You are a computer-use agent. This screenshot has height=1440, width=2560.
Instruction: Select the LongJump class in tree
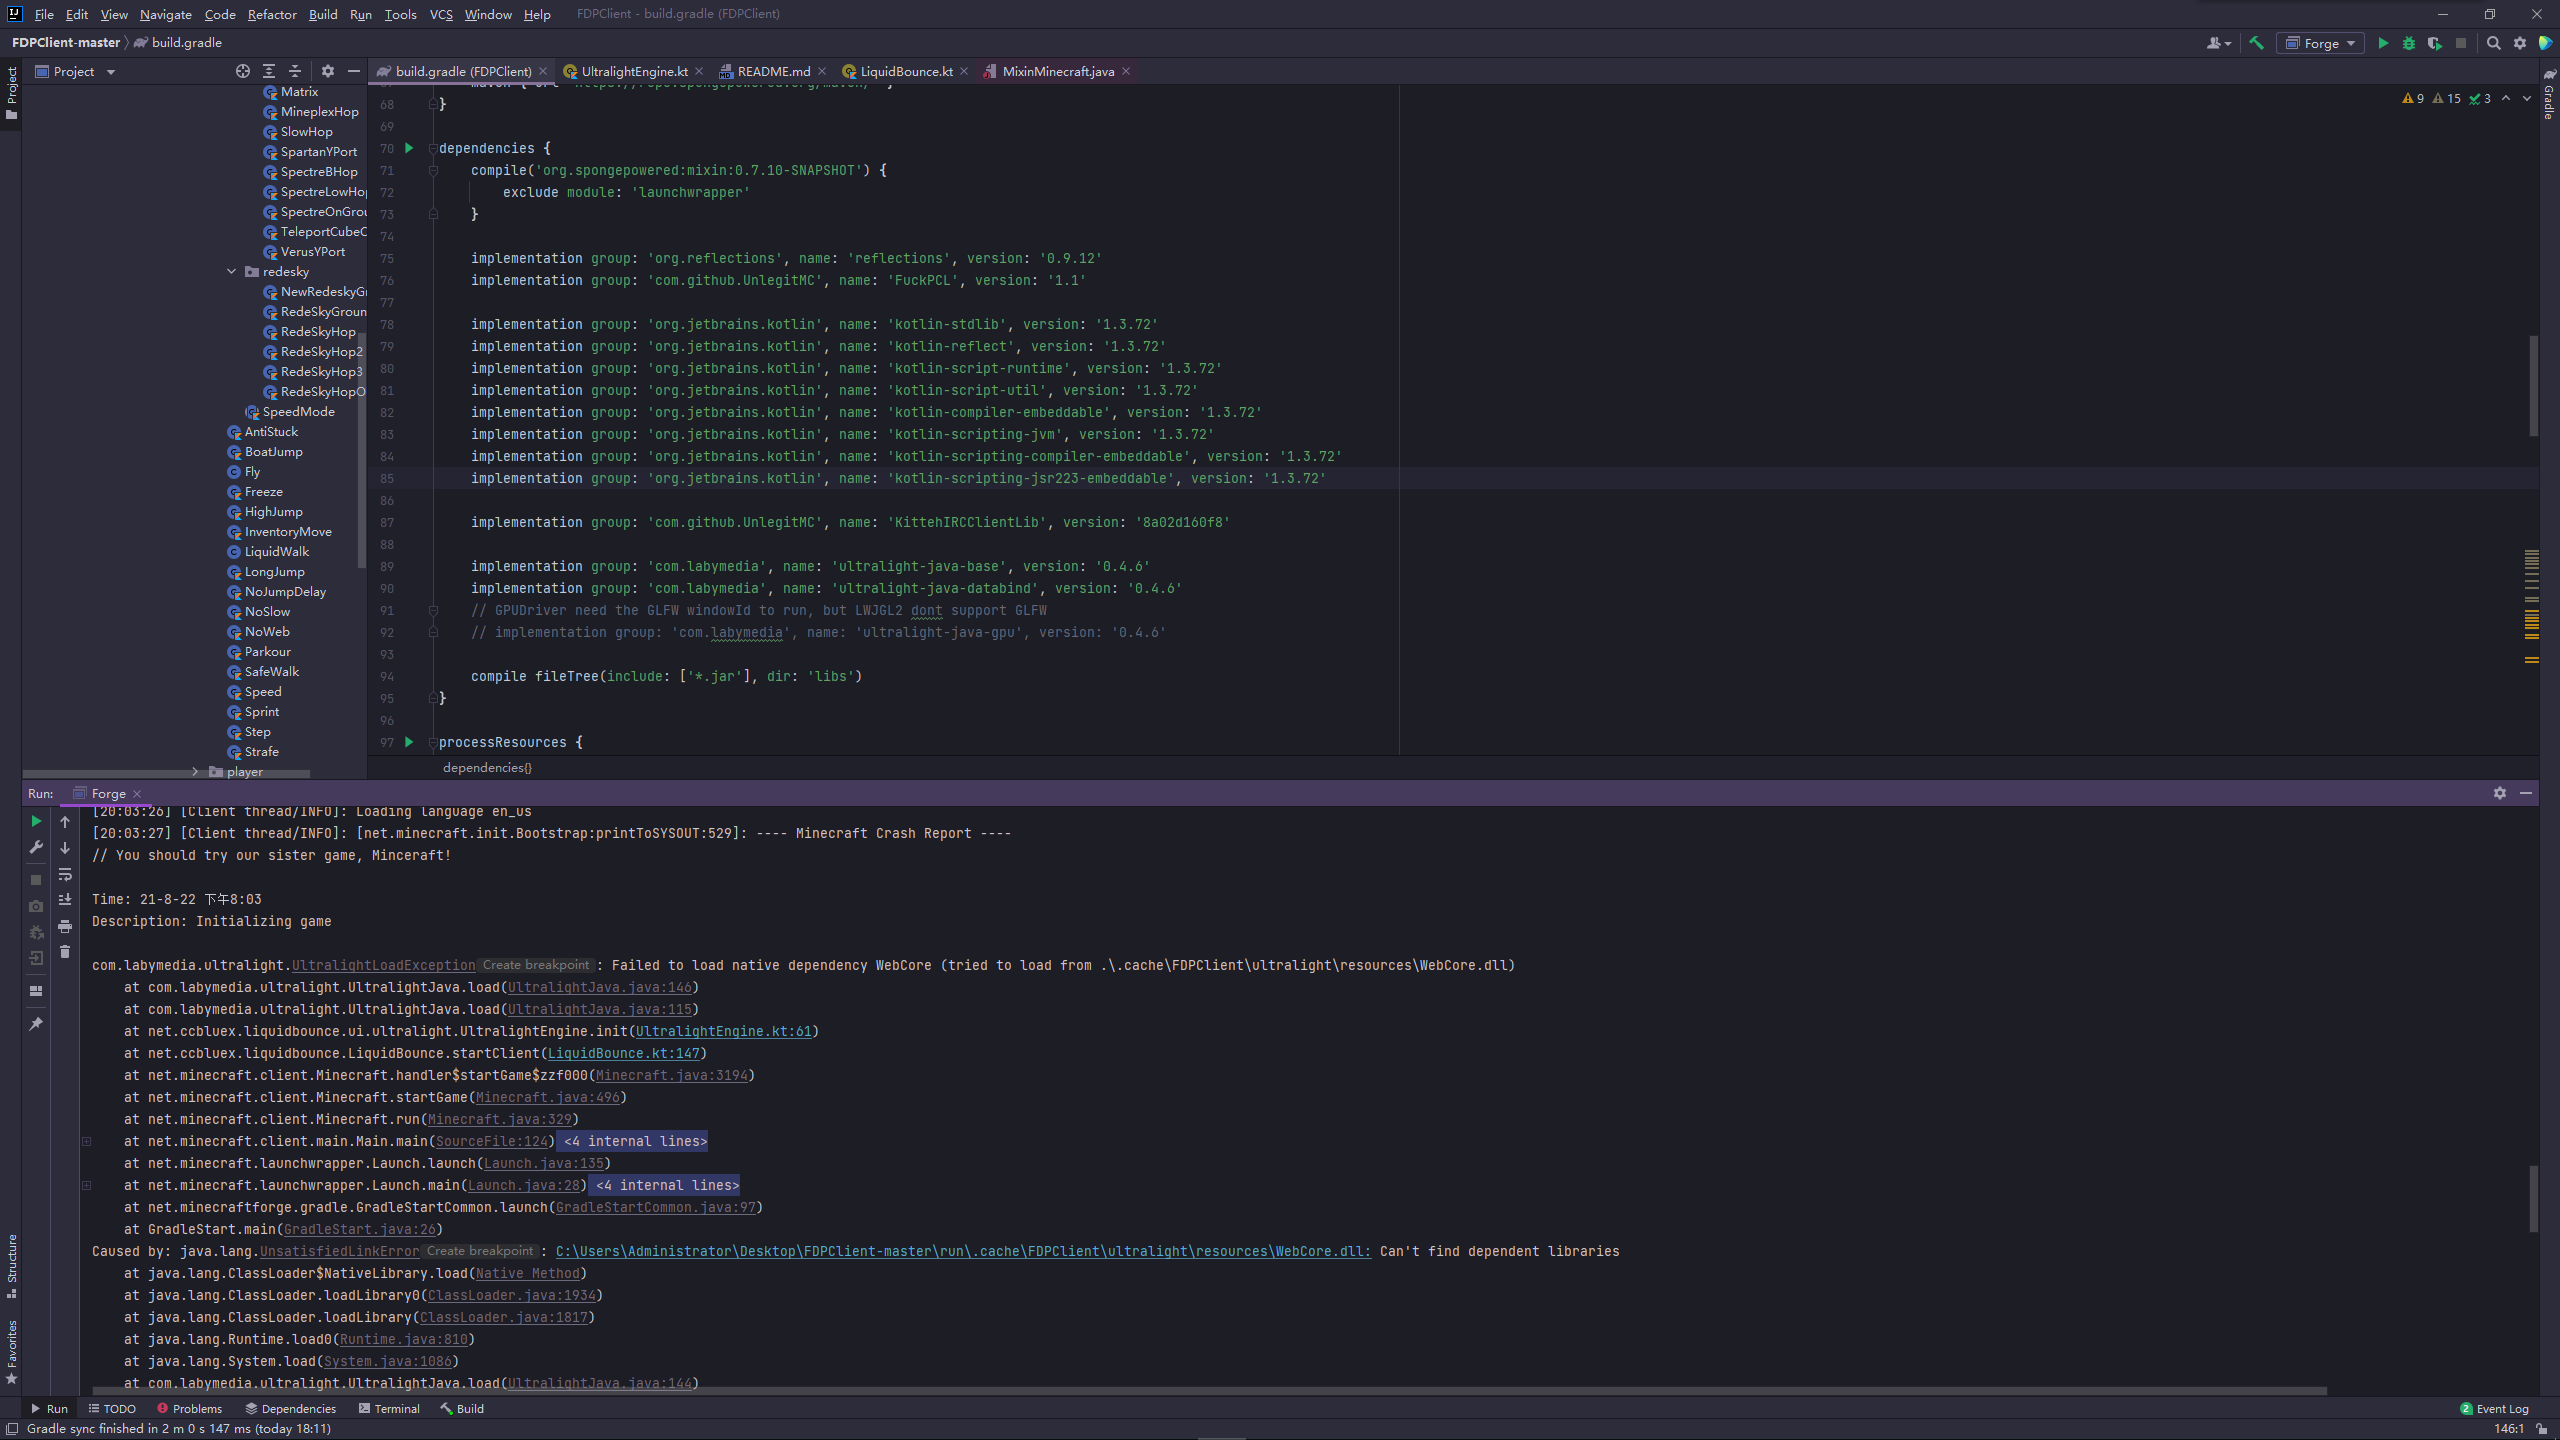tap(274, 571)
